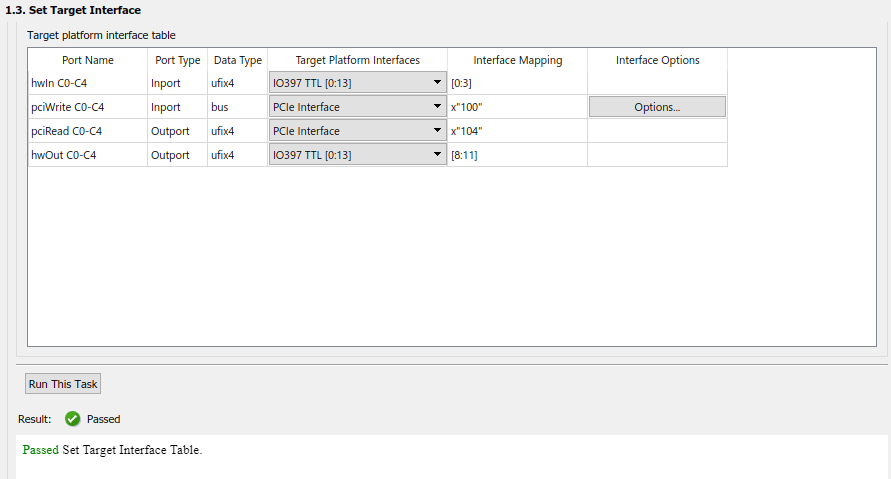Click the Interface Mapping column header

tap(517, 60)
